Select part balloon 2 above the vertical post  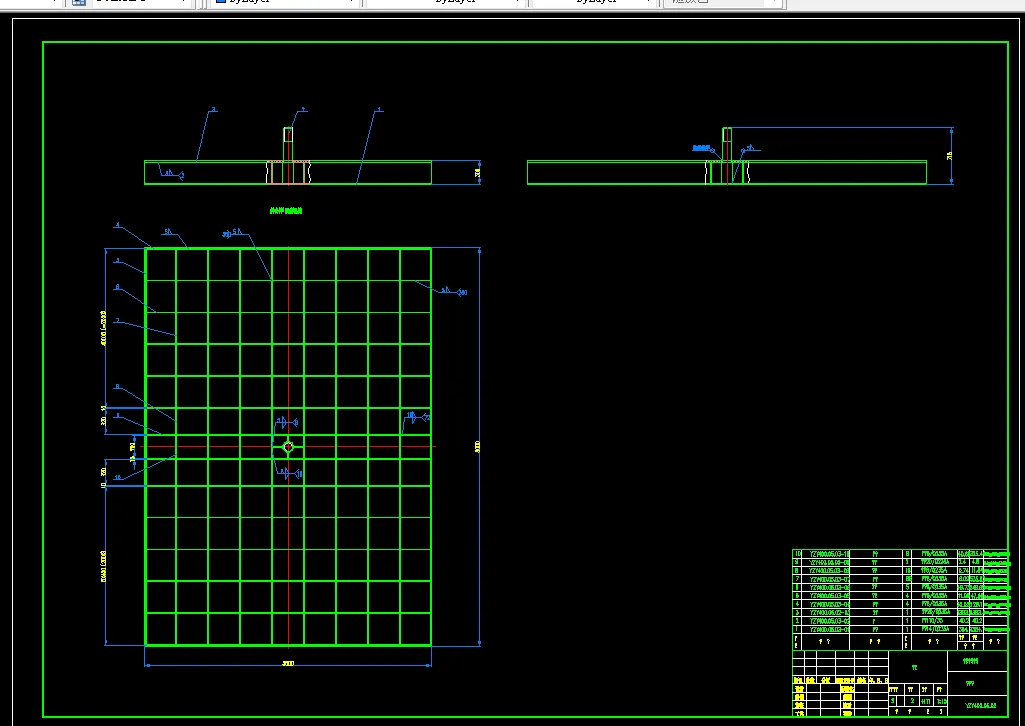coord(303,110)
